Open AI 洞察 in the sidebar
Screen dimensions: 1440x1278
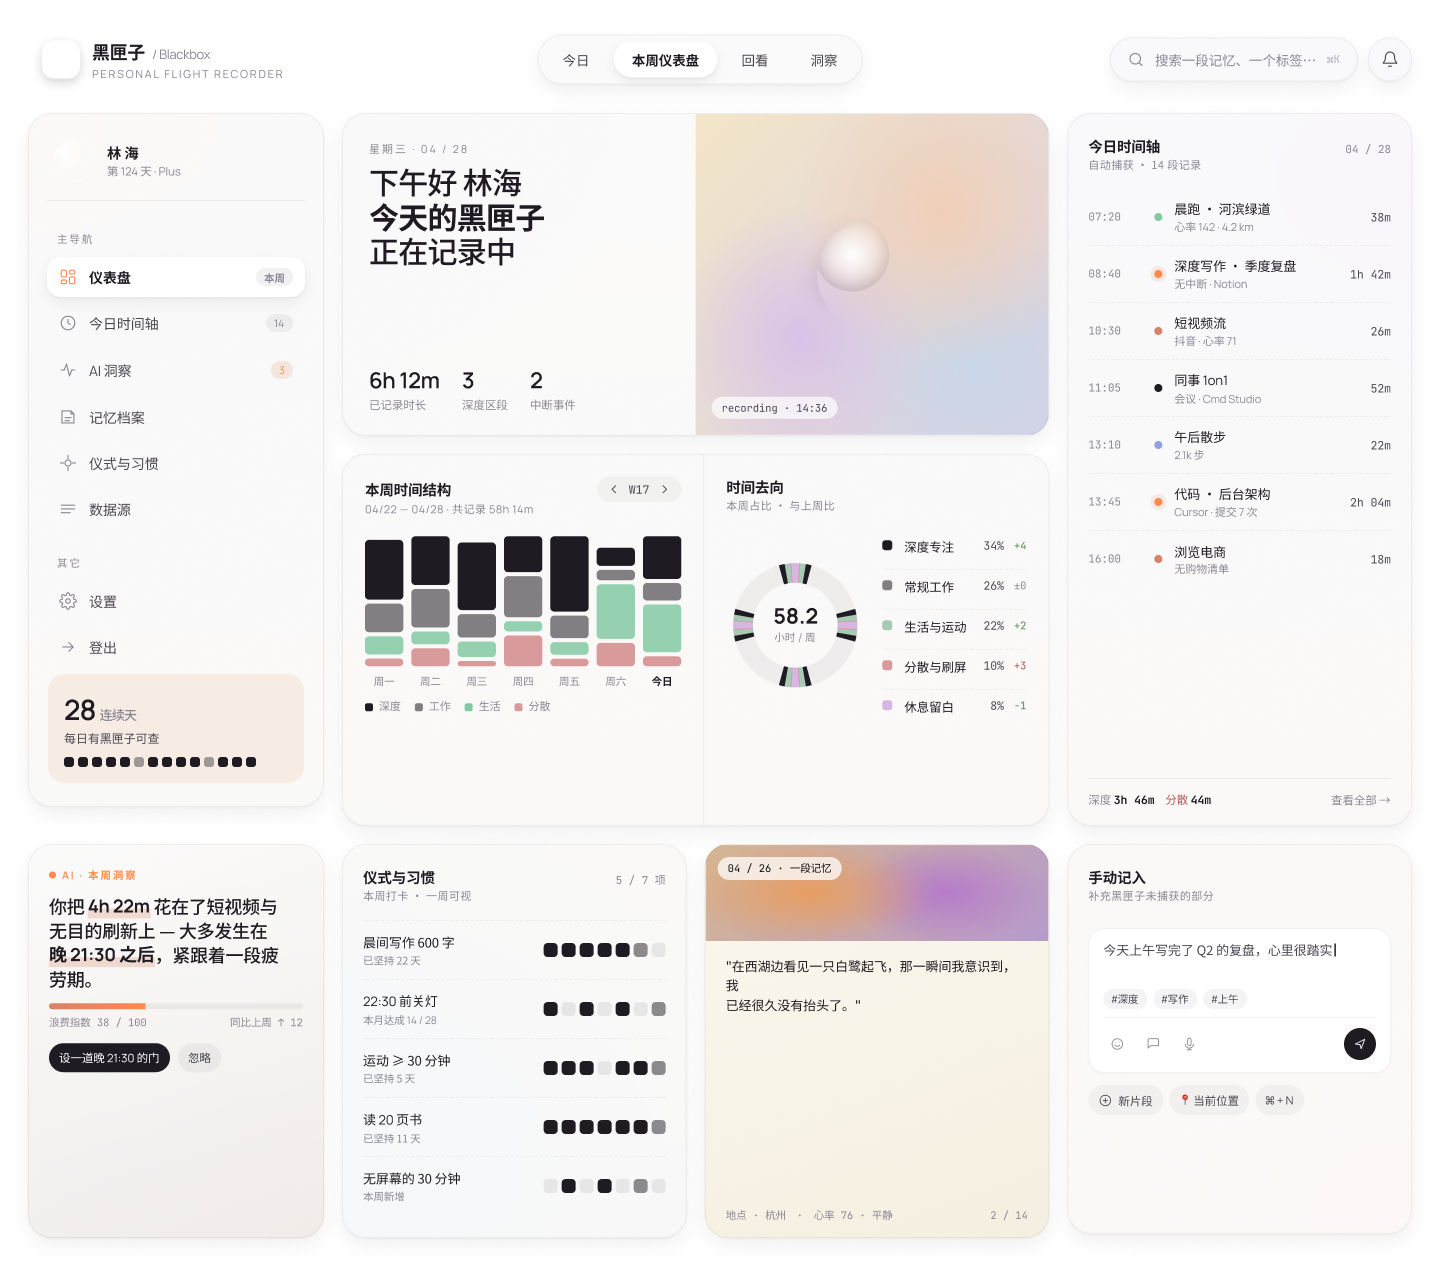click(x=110, y=371)
